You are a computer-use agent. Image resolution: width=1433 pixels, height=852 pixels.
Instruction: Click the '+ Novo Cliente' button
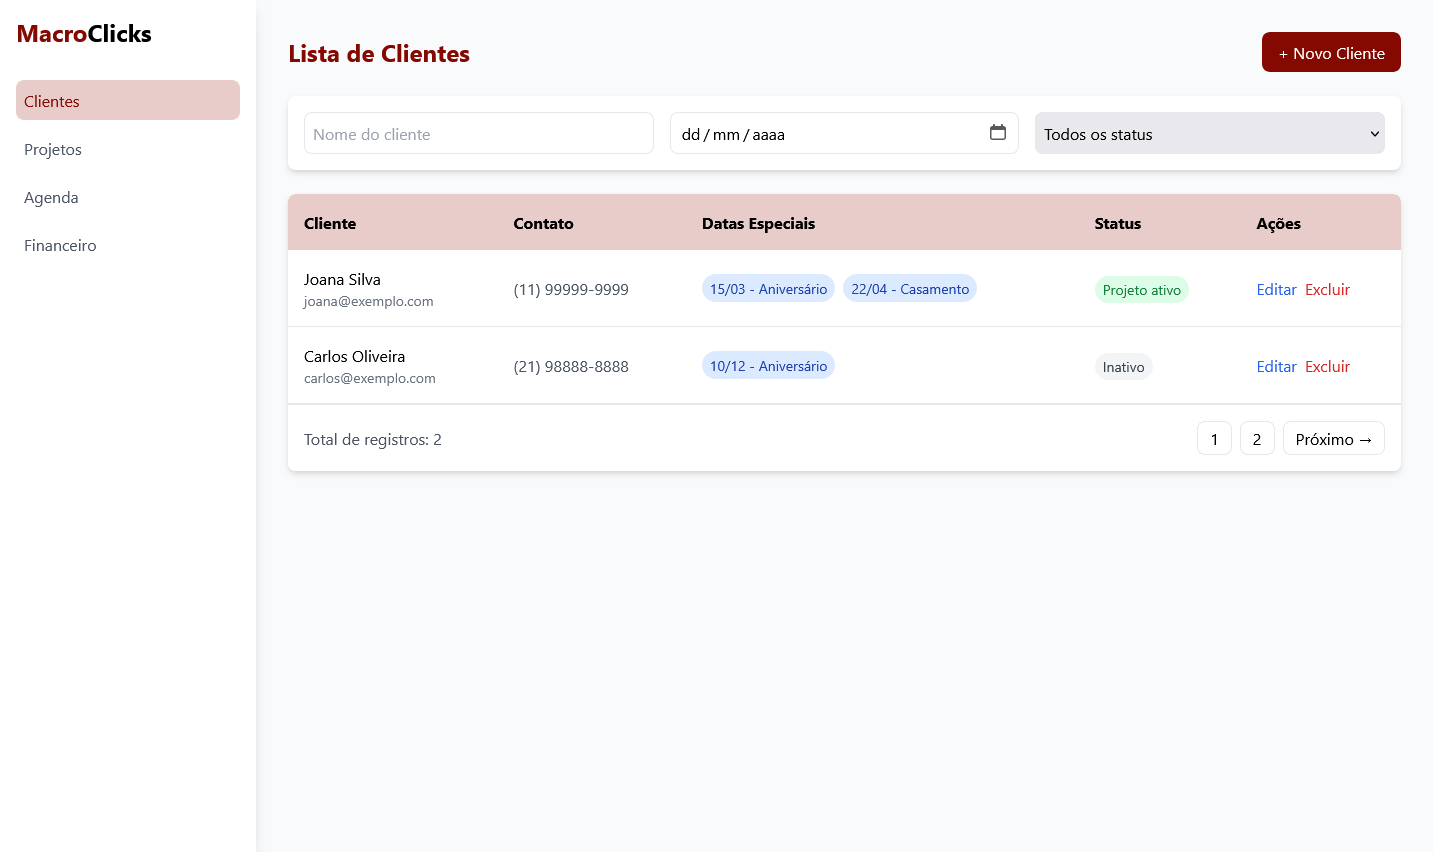[1331, 52]
